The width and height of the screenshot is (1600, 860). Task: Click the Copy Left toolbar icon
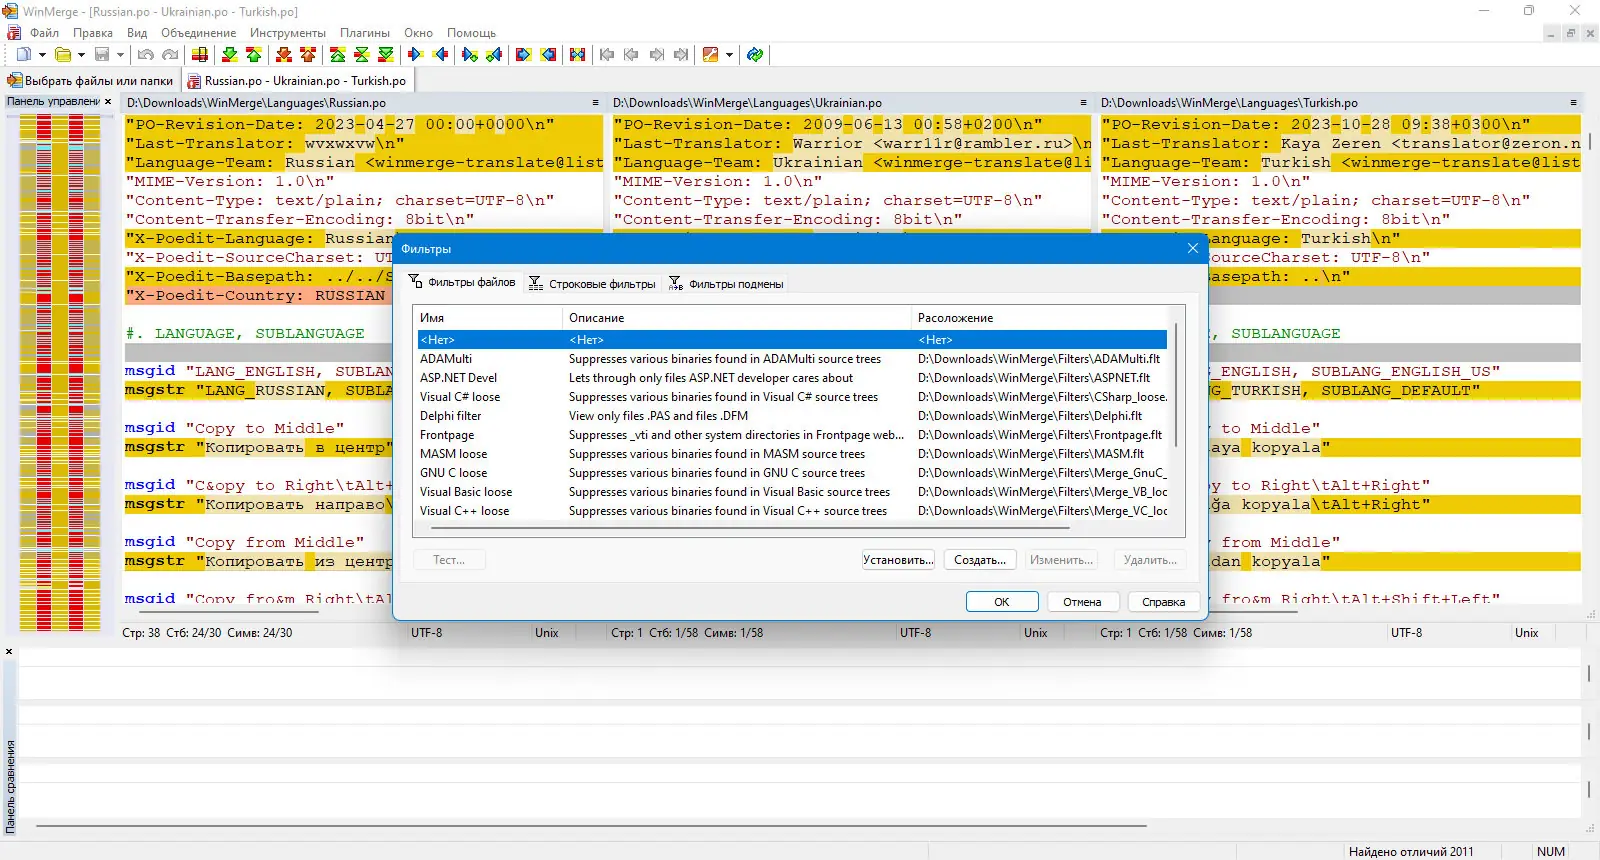click(x=440, y=55)
